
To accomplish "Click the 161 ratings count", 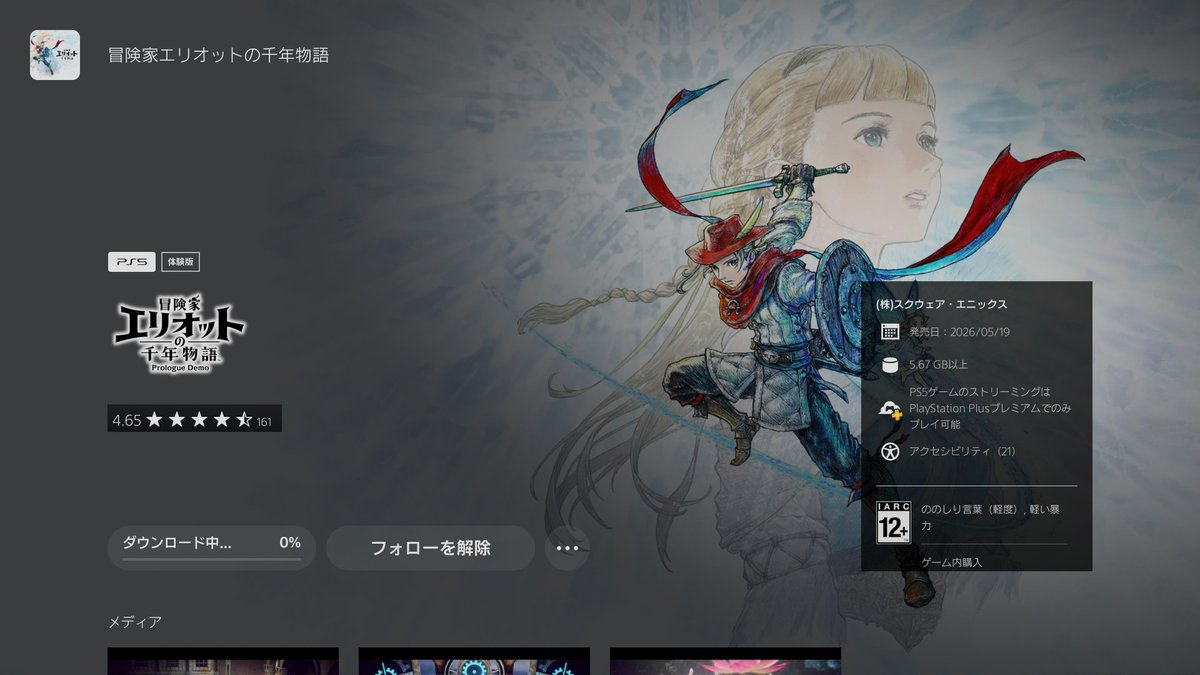I will [x=264, y=422].
